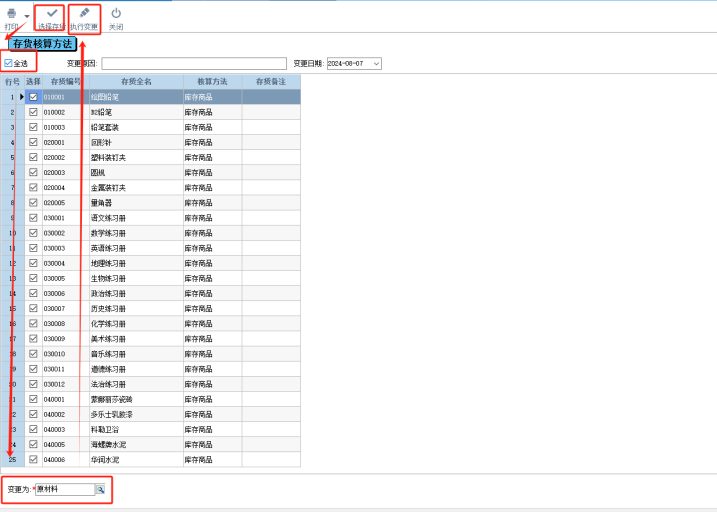Viewport: 717px width, 512px height.
Task: Select the 英语练习册 cell
Action: pyautogui.click(x=136, y=248)
